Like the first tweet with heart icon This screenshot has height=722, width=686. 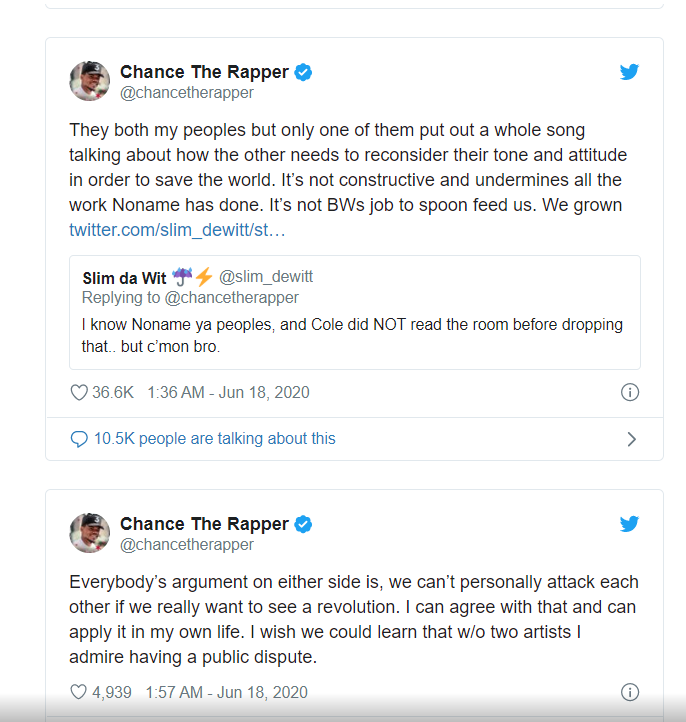[x=79, y=393]
